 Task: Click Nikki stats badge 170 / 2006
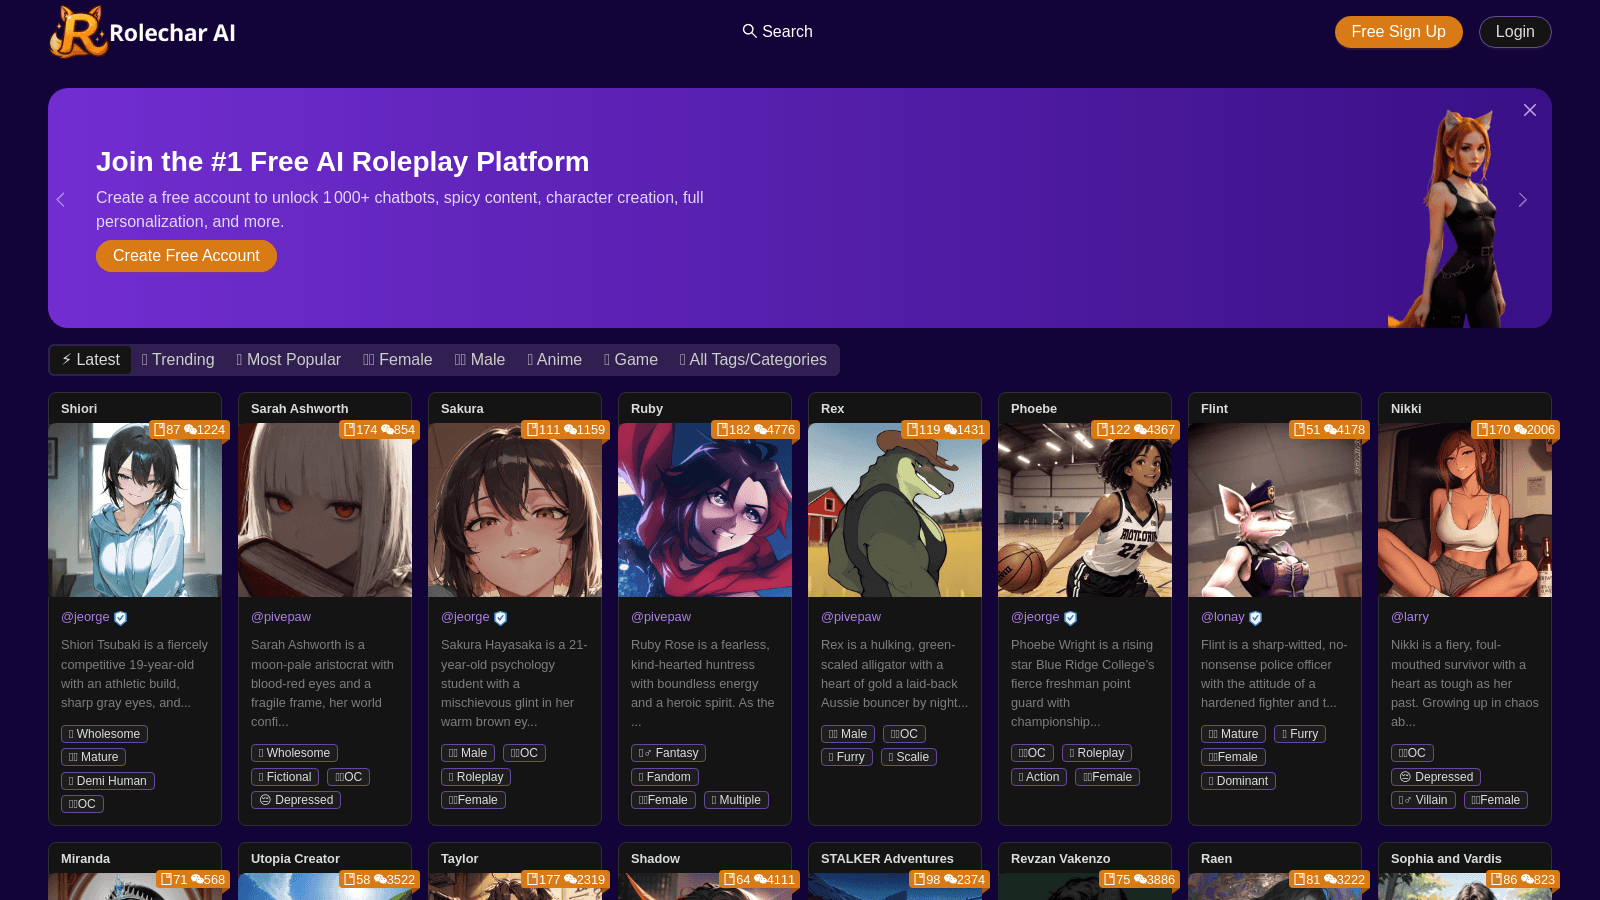tap(1516, 430)
